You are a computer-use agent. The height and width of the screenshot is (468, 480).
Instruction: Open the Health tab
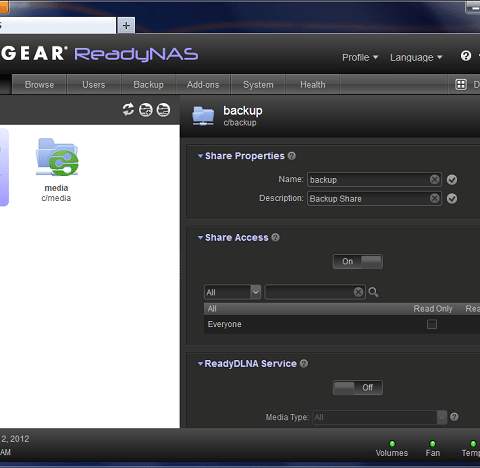(x=312, y=85)
